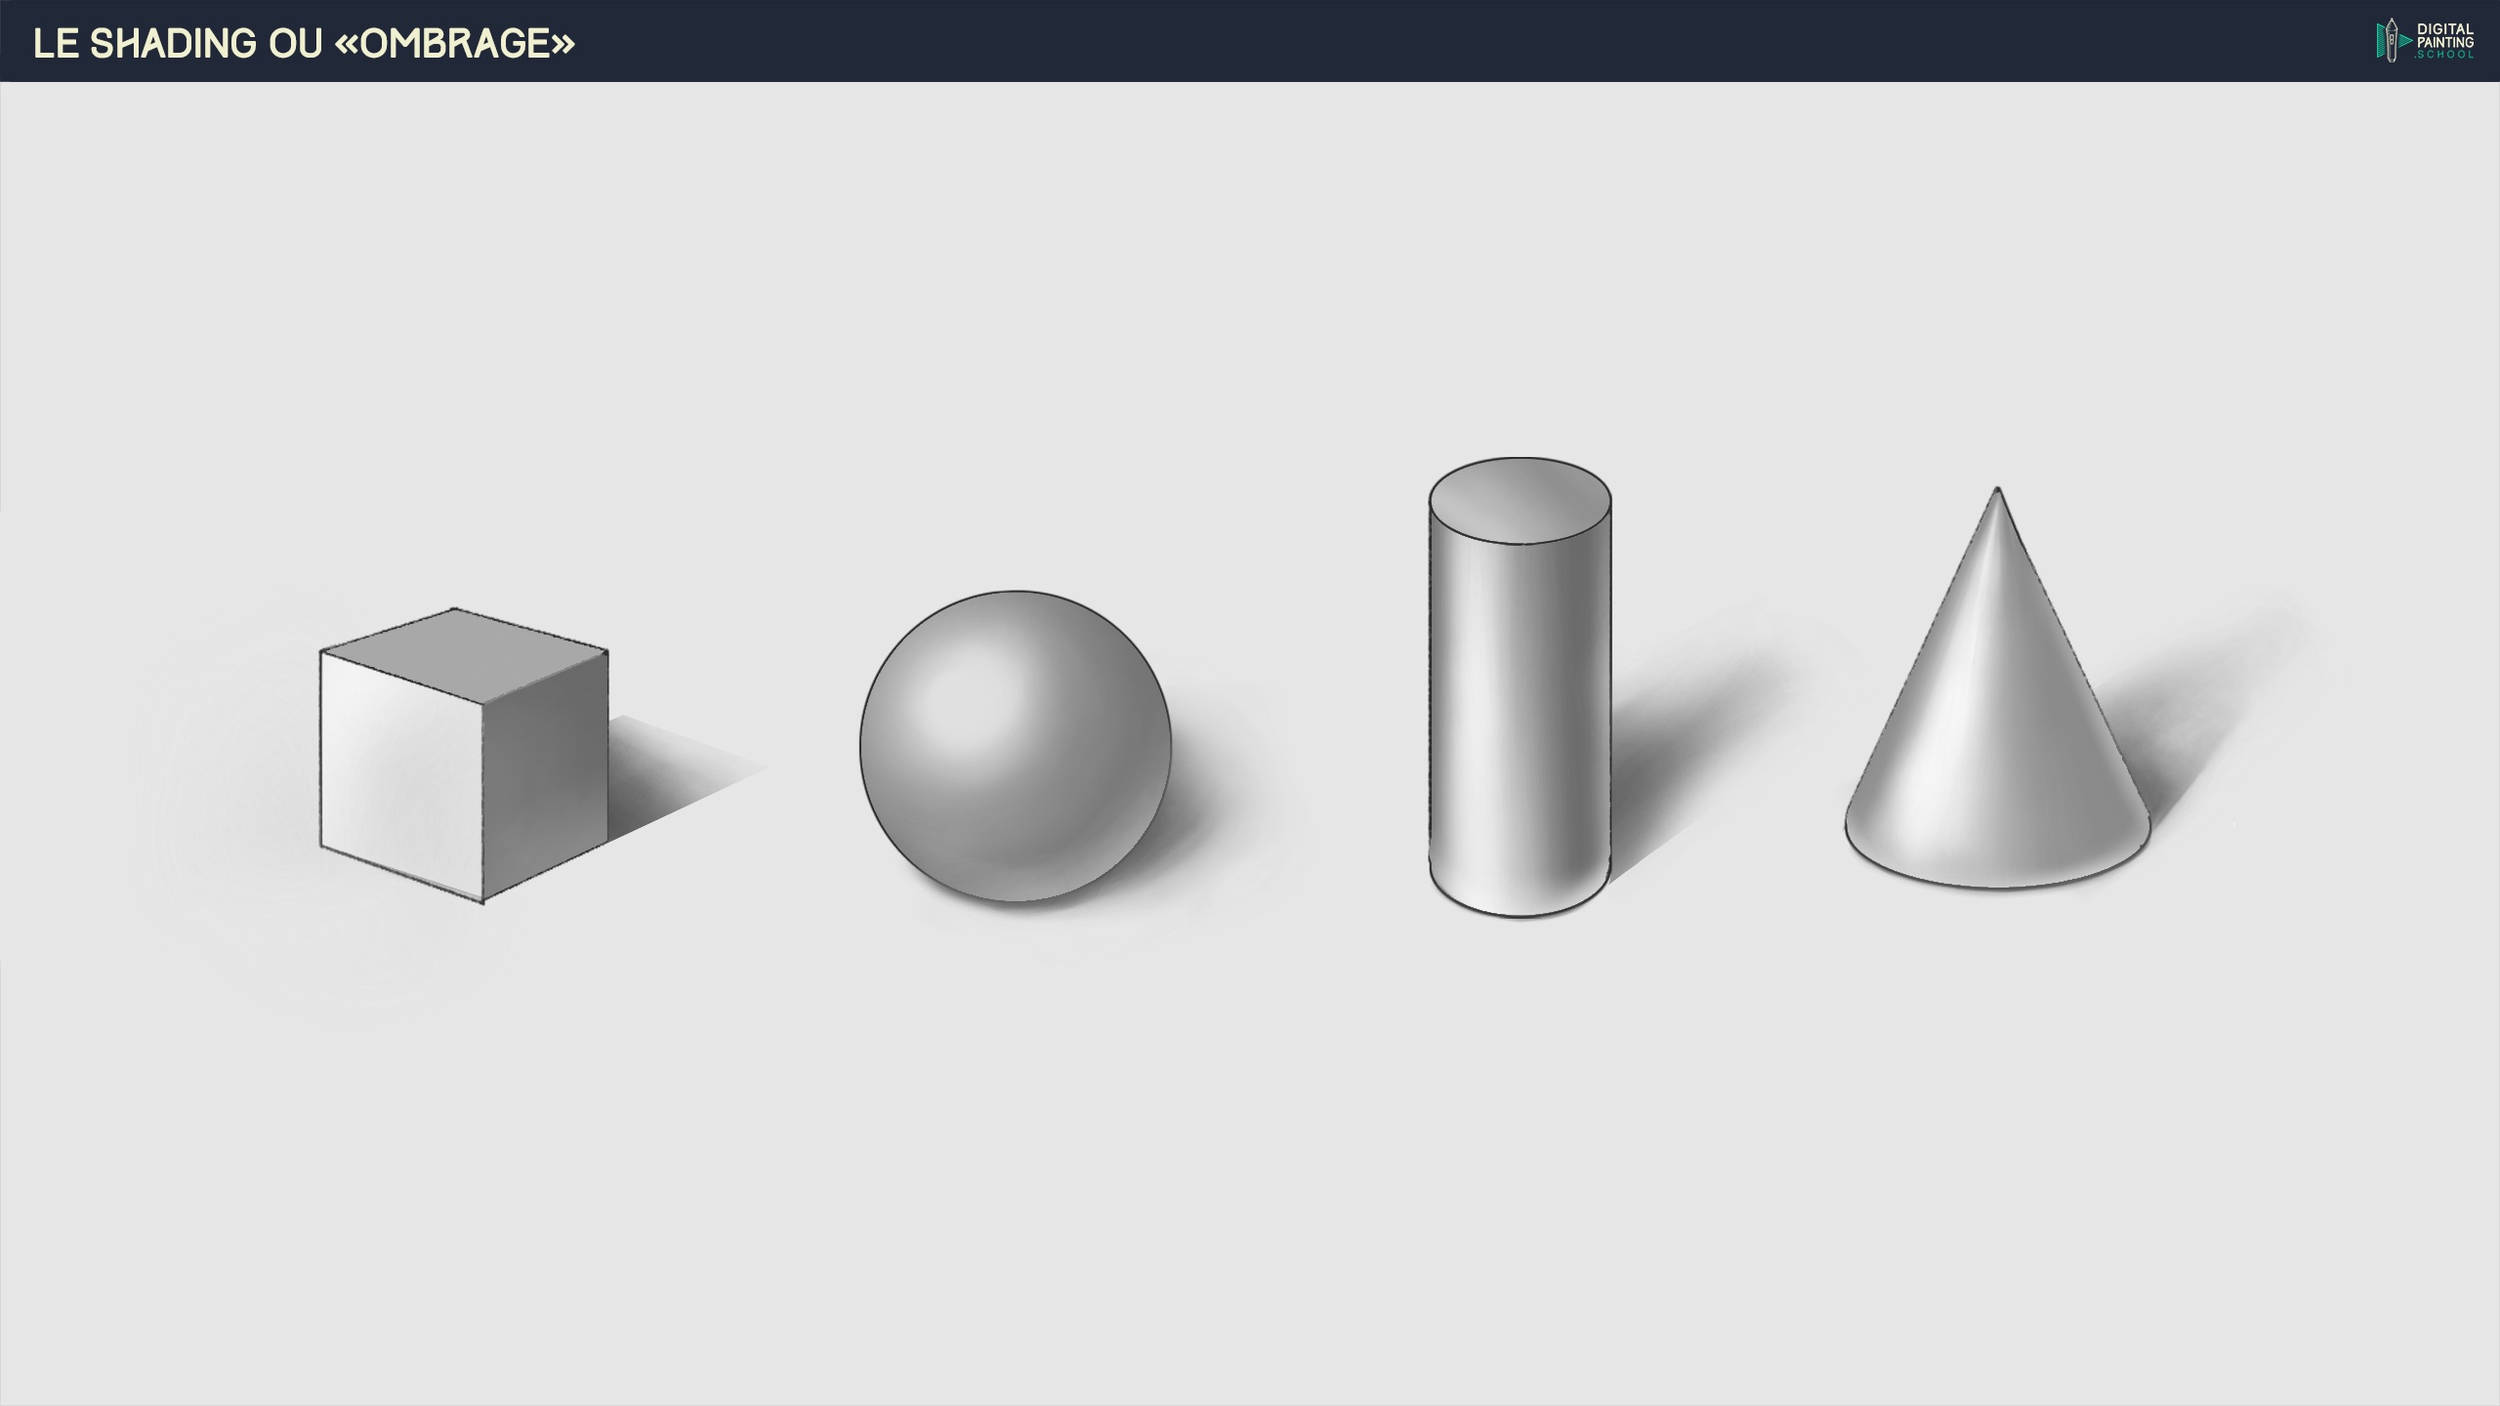Click the slide title 'Le Shading ou Ombrage'
2500x1406 pixels.
click(x=304, y=43)
